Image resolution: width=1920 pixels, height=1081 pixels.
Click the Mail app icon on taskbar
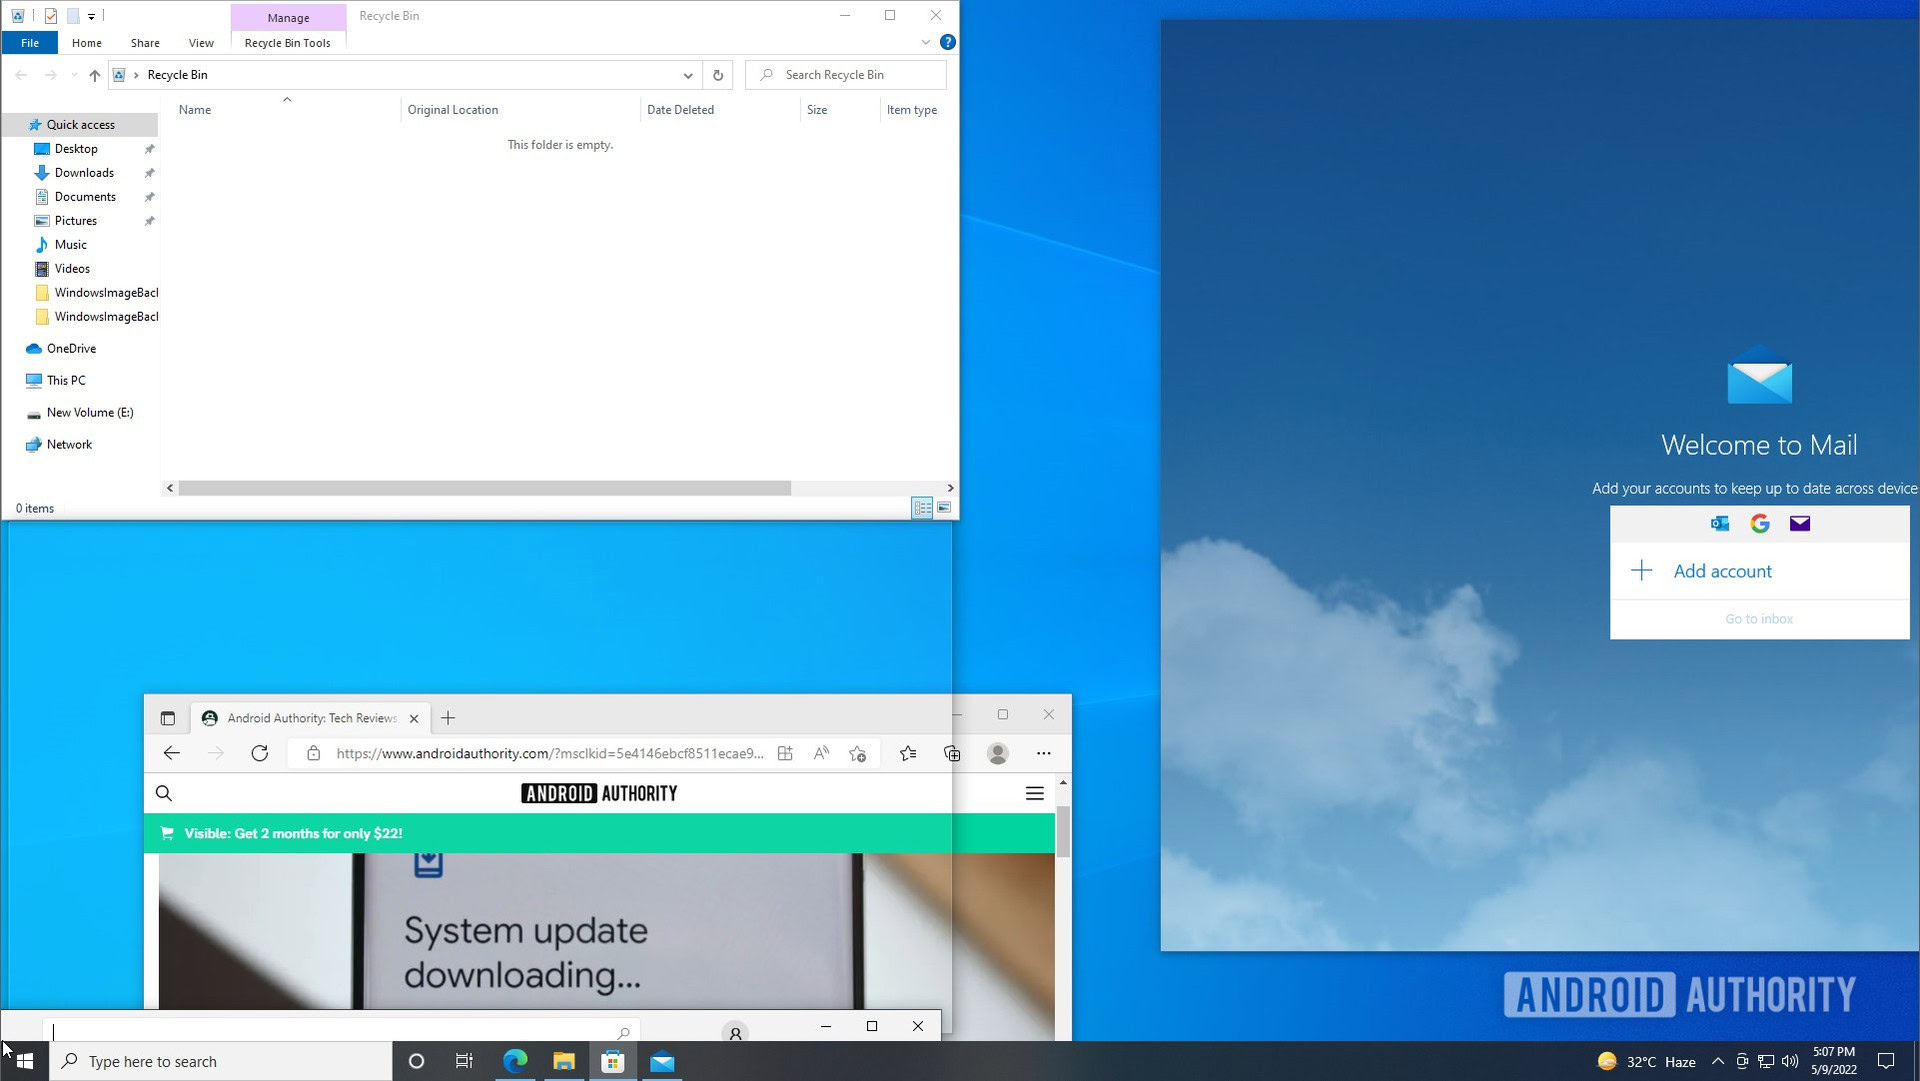pos(662,1061)
